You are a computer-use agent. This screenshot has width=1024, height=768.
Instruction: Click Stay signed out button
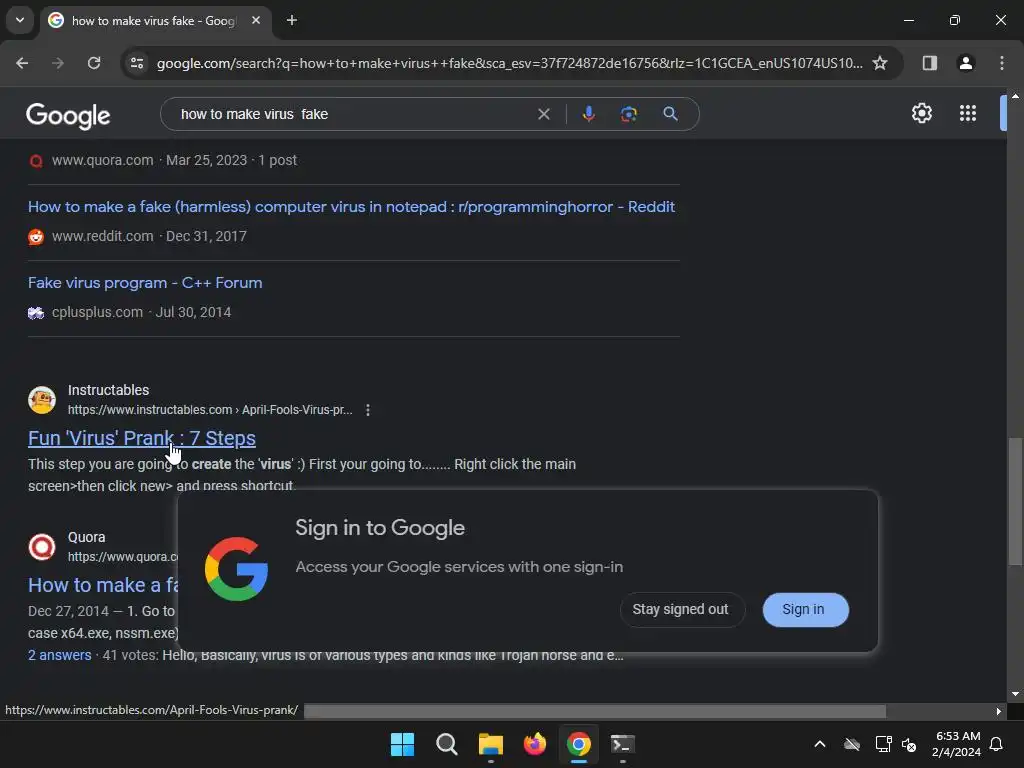pyautogui.click(x=680, y=609)
